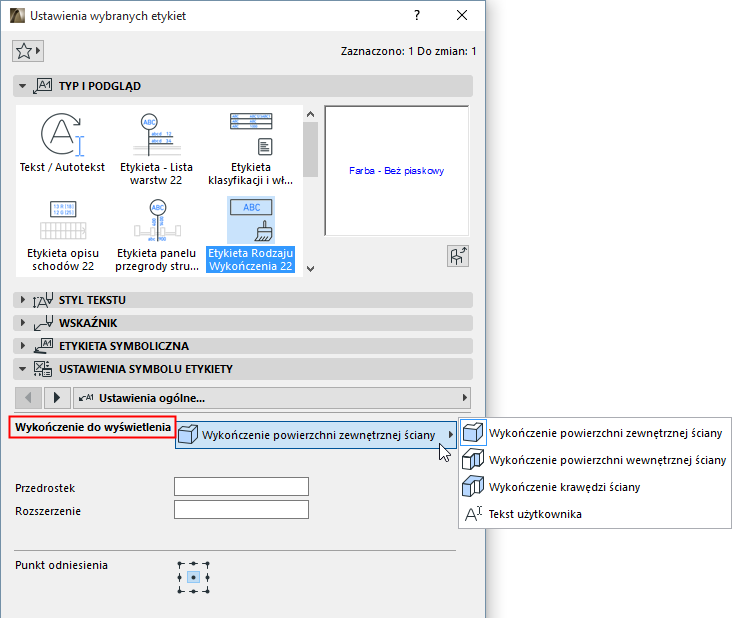Go to previous settings page arrow
The image size is (733, 618).
click(x=28, y=398)
